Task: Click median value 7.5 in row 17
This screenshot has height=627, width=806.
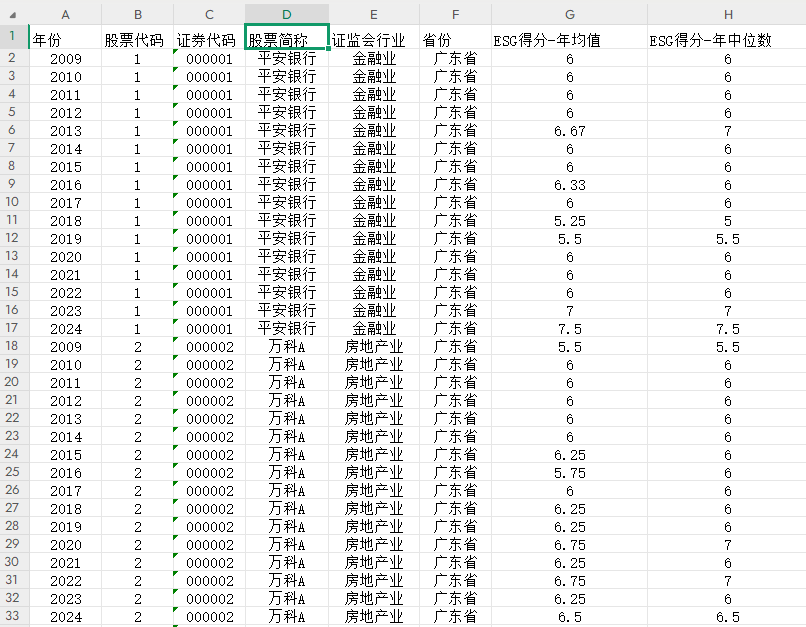Action: [727, 328]
